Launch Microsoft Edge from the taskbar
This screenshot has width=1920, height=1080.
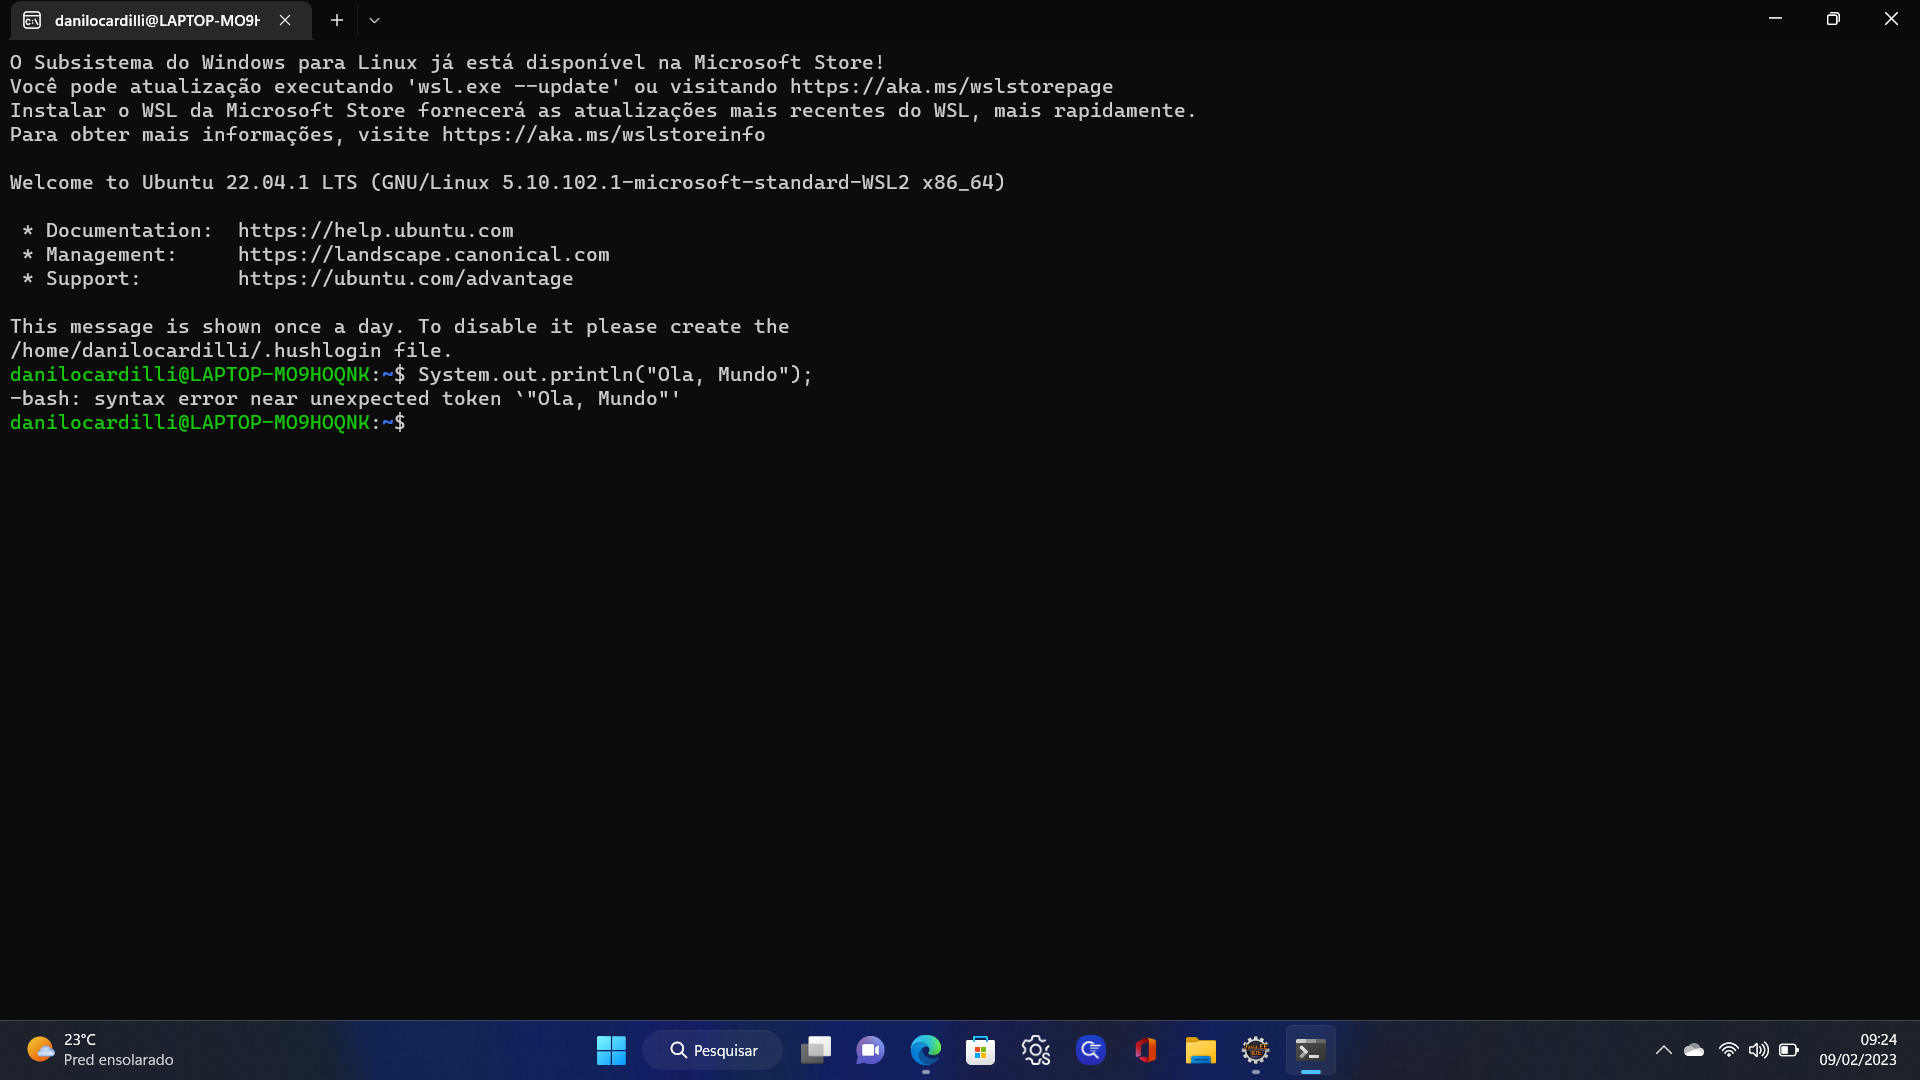[926, 1050]
